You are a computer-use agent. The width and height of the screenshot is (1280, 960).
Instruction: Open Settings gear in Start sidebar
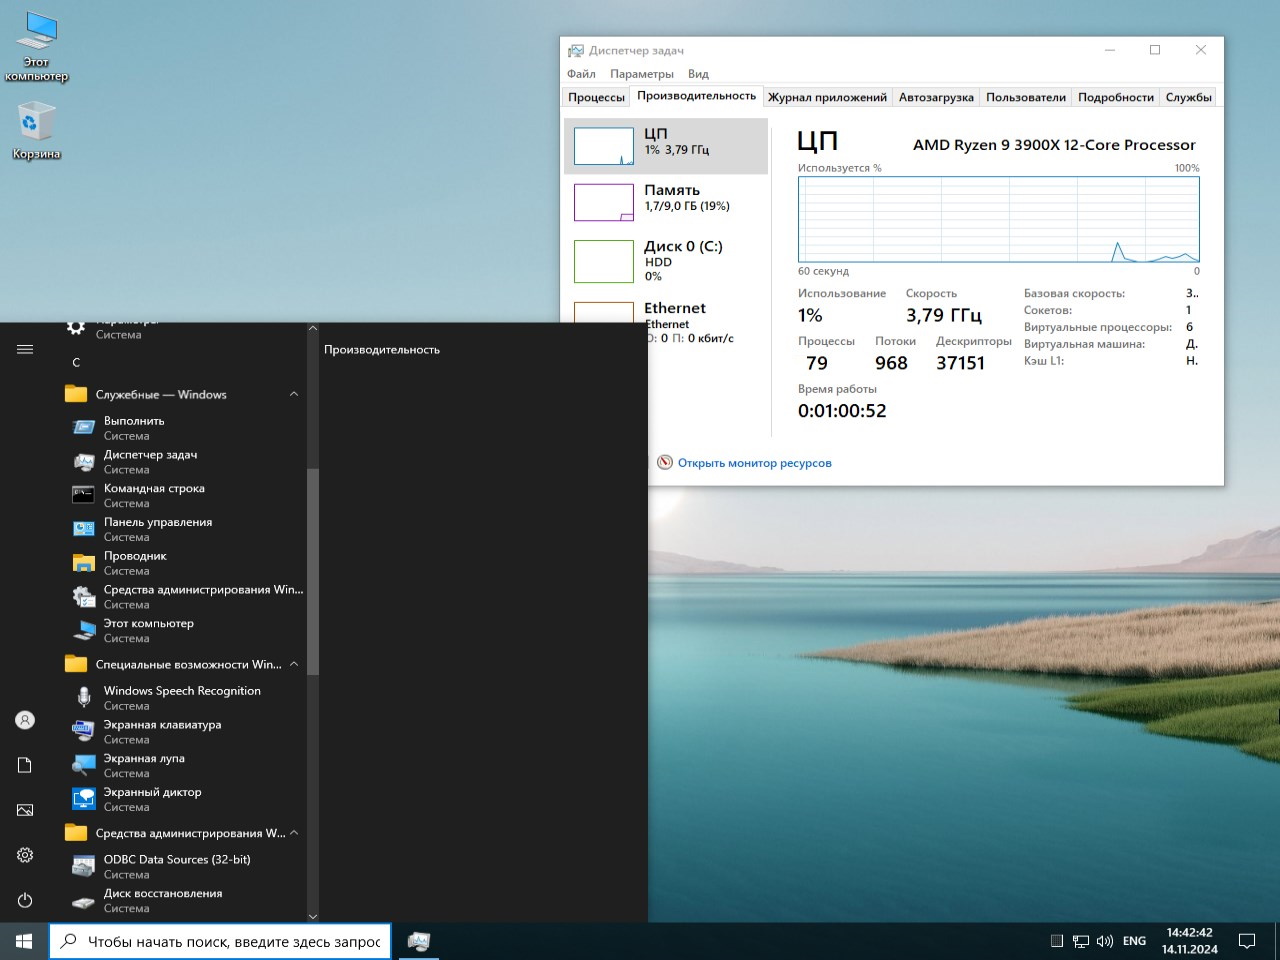[25, 855]
